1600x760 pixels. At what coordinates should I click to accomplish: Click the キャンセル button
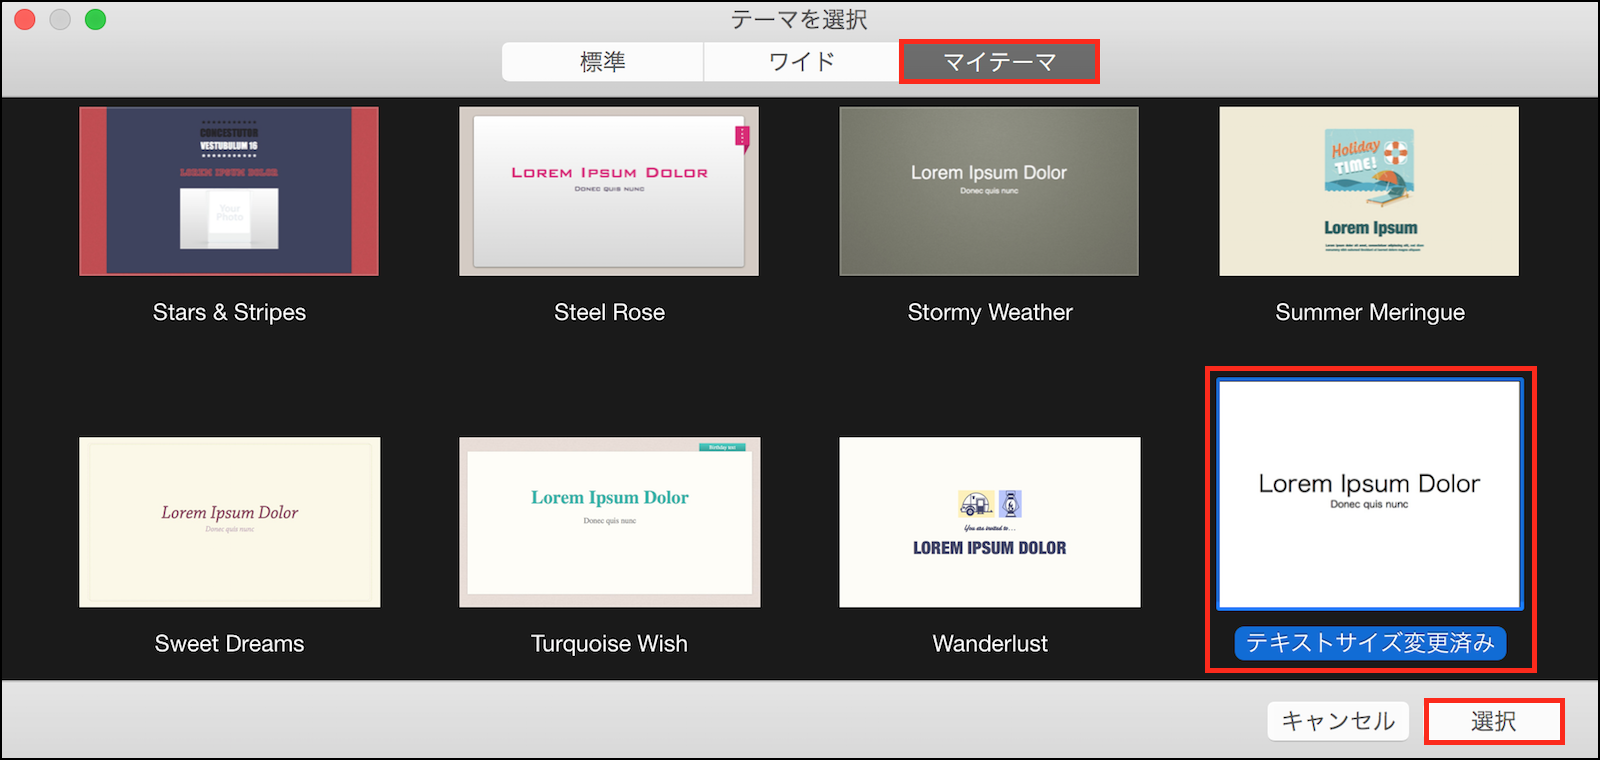1338,721
